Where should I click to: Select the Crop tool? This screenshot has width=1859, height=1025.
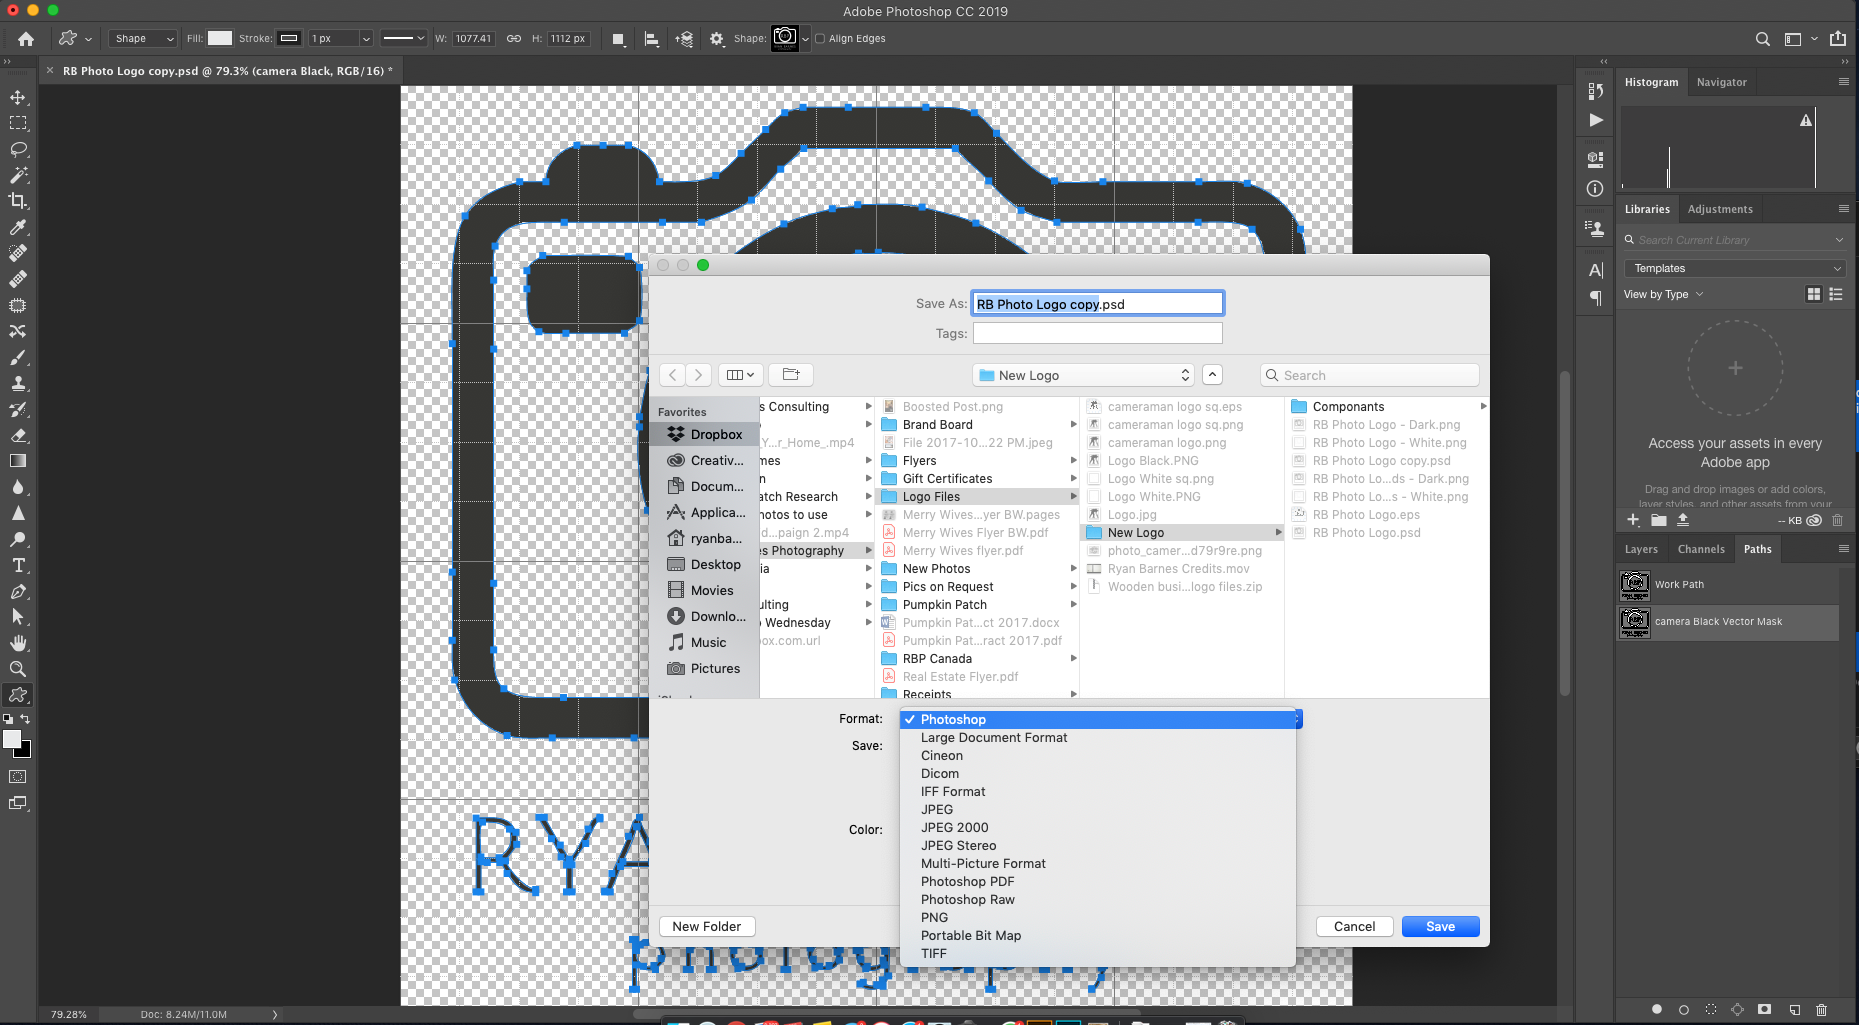point(18,201)
